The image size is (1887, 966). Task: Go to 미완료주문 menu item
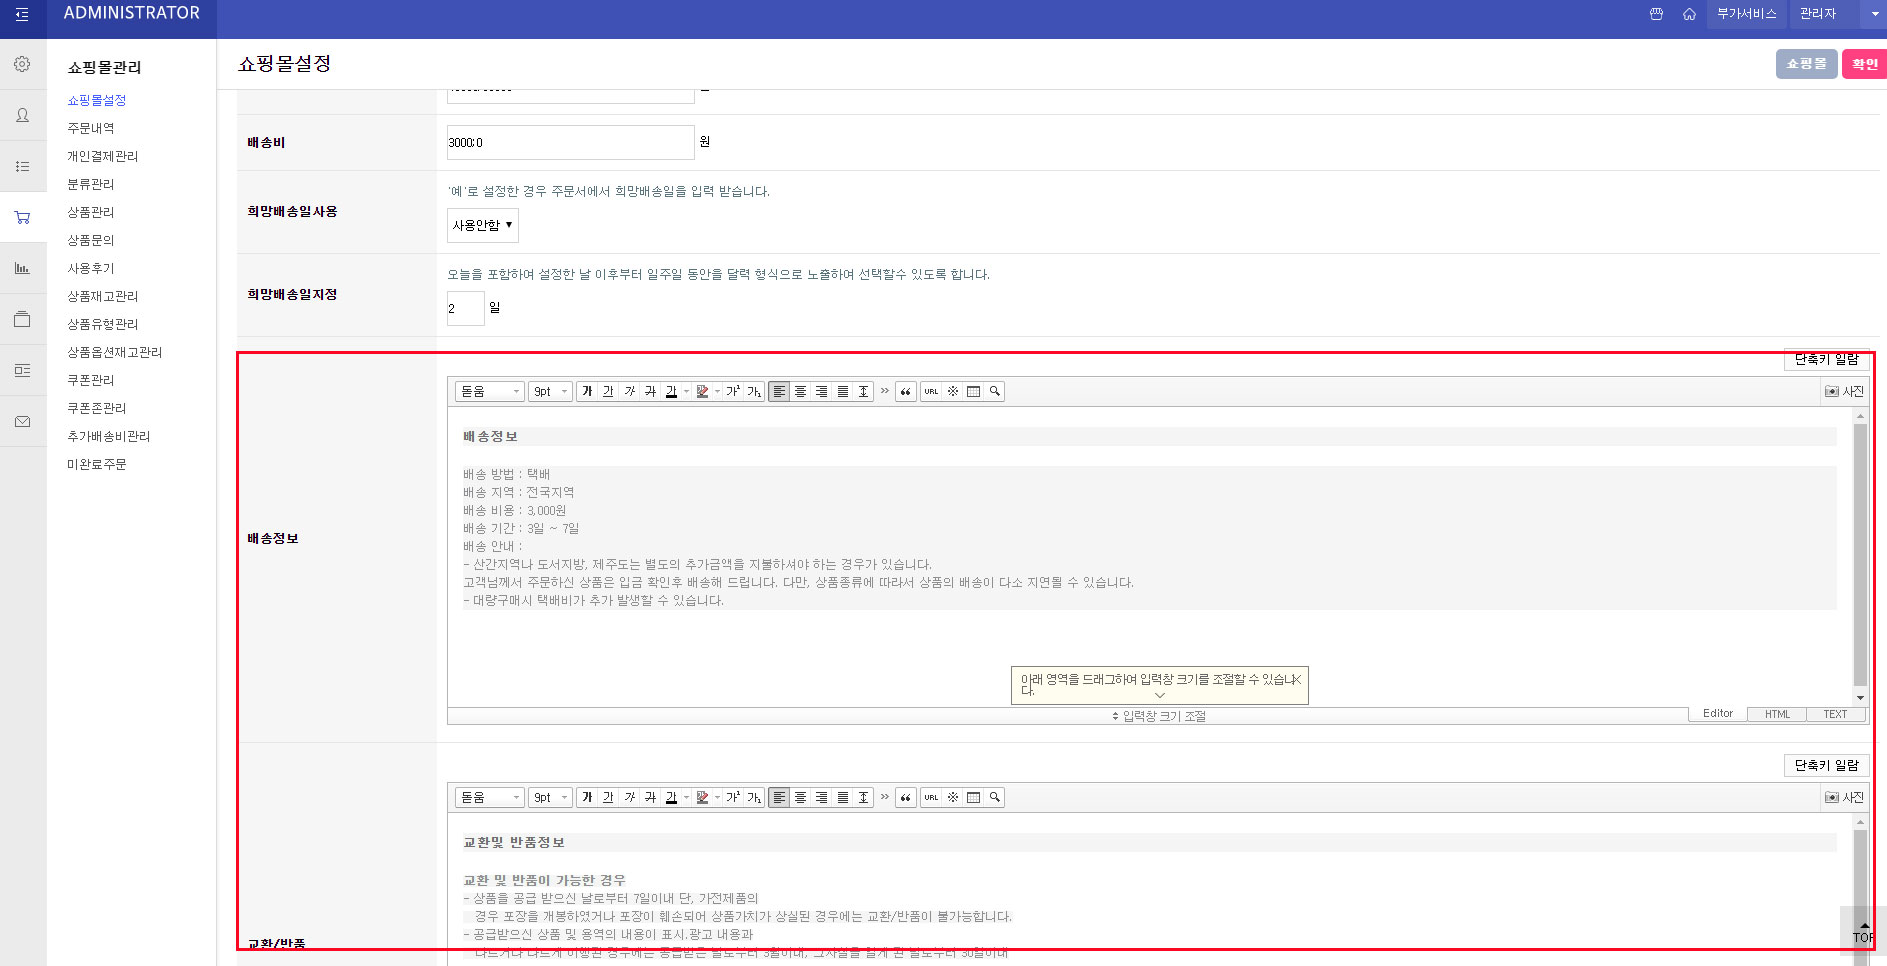[x=97, y=464]
